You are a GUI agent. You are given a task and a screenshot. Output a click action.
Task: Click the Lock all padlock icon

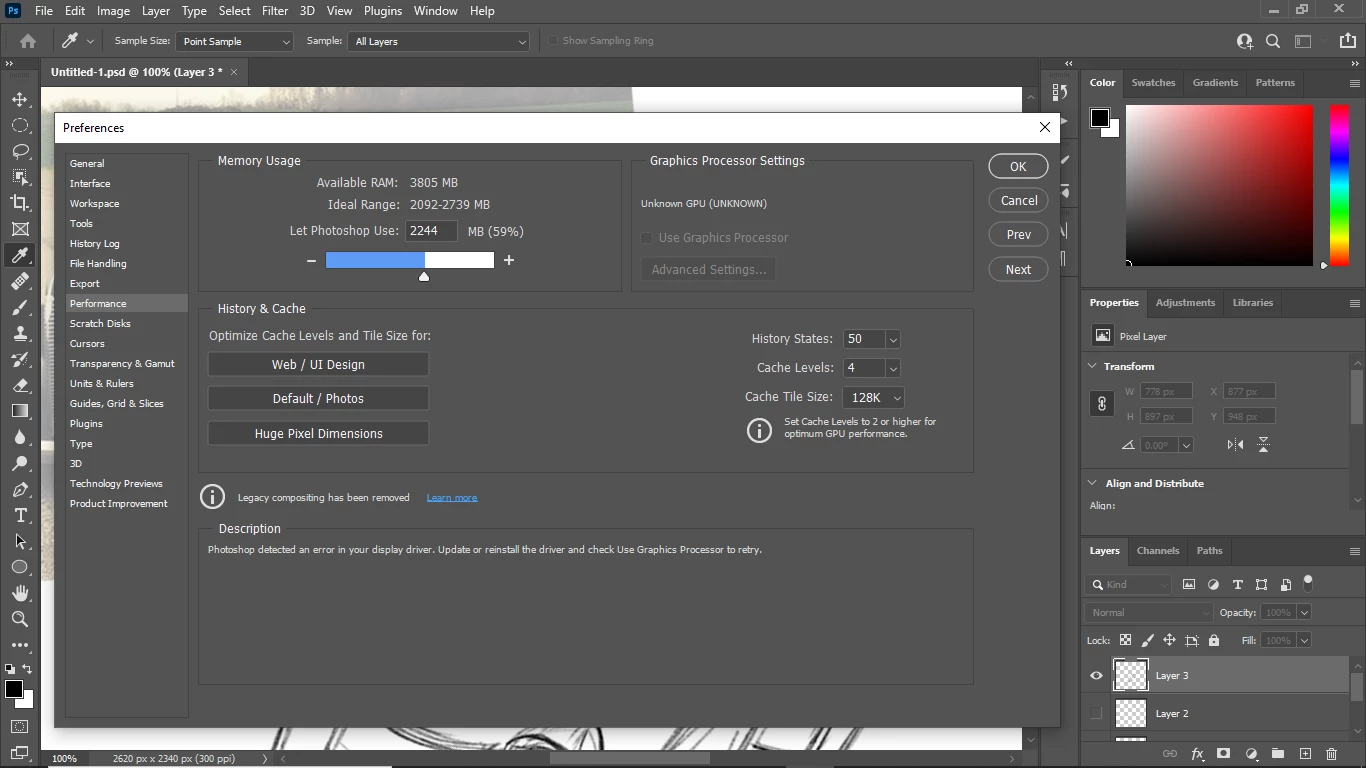tap(1214, 640)
